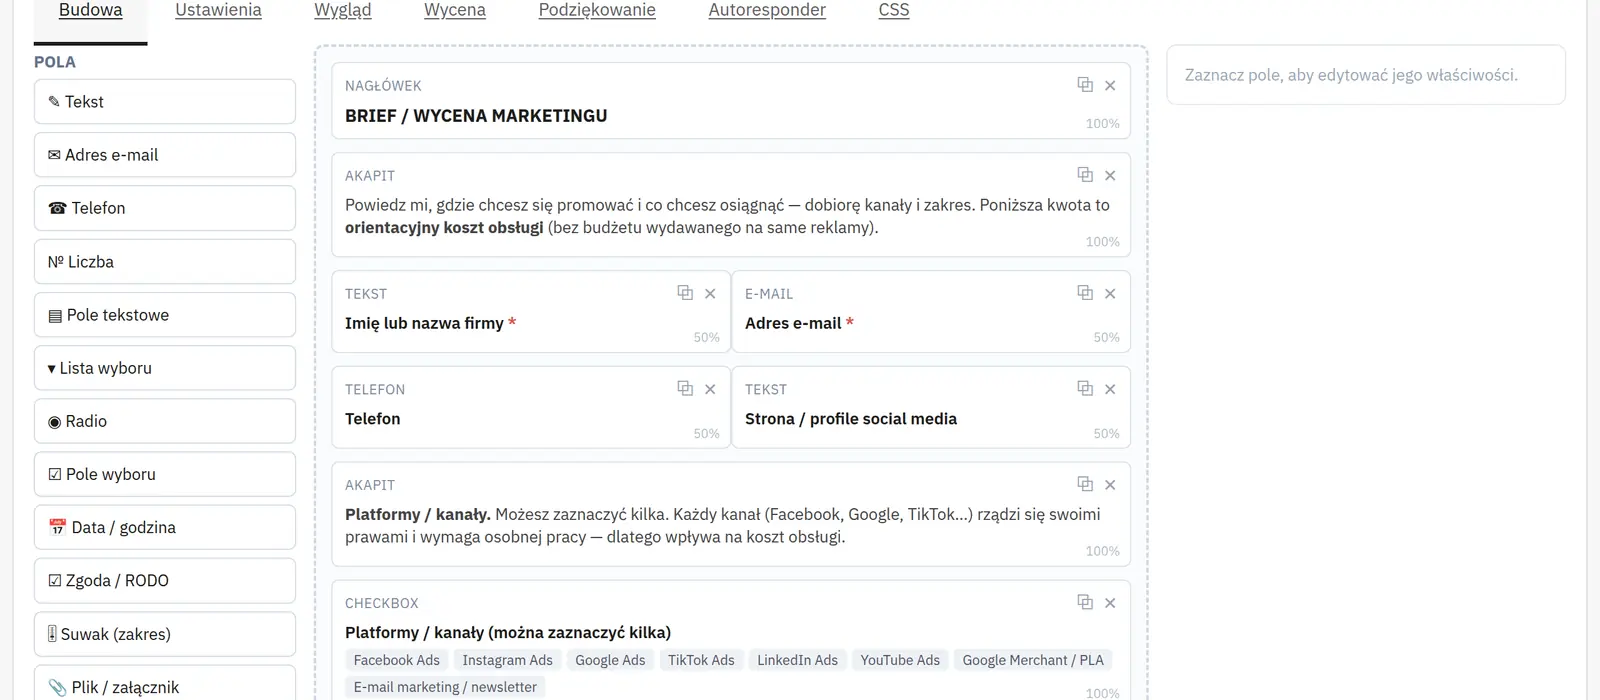Add a Plik / załącznik upload field
The image size is (1600, 700).
(x=165, y=684)
